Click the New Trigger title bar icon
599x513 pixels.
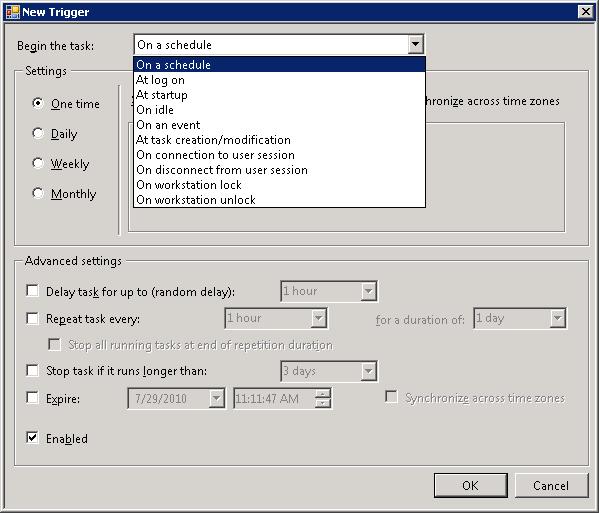click(x=13, y=12)
